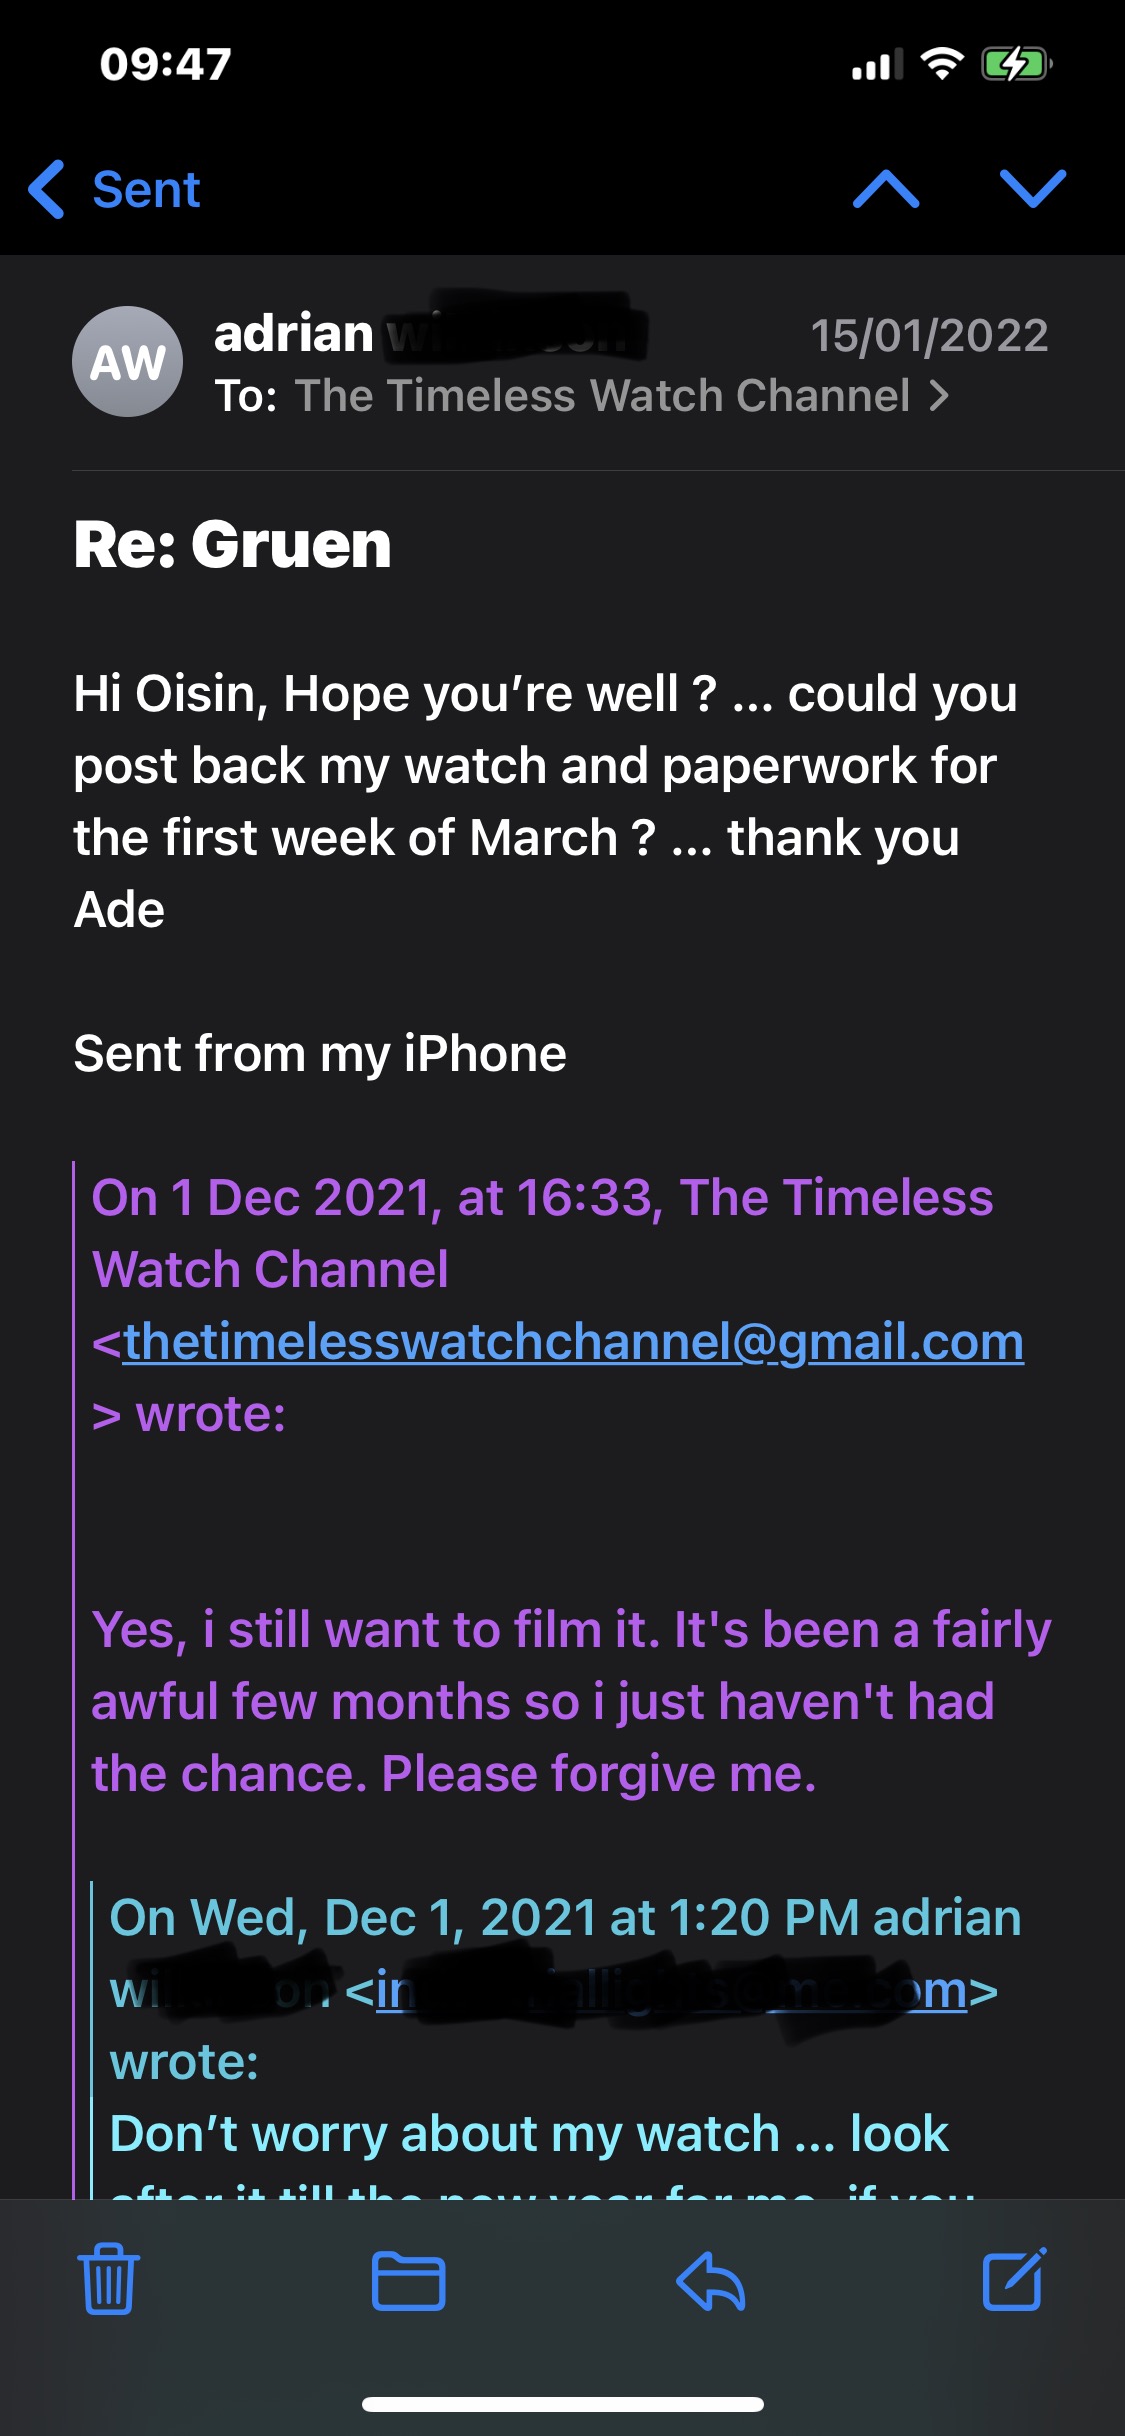Tap the 15/01/2022 date label

pos(929,335)
